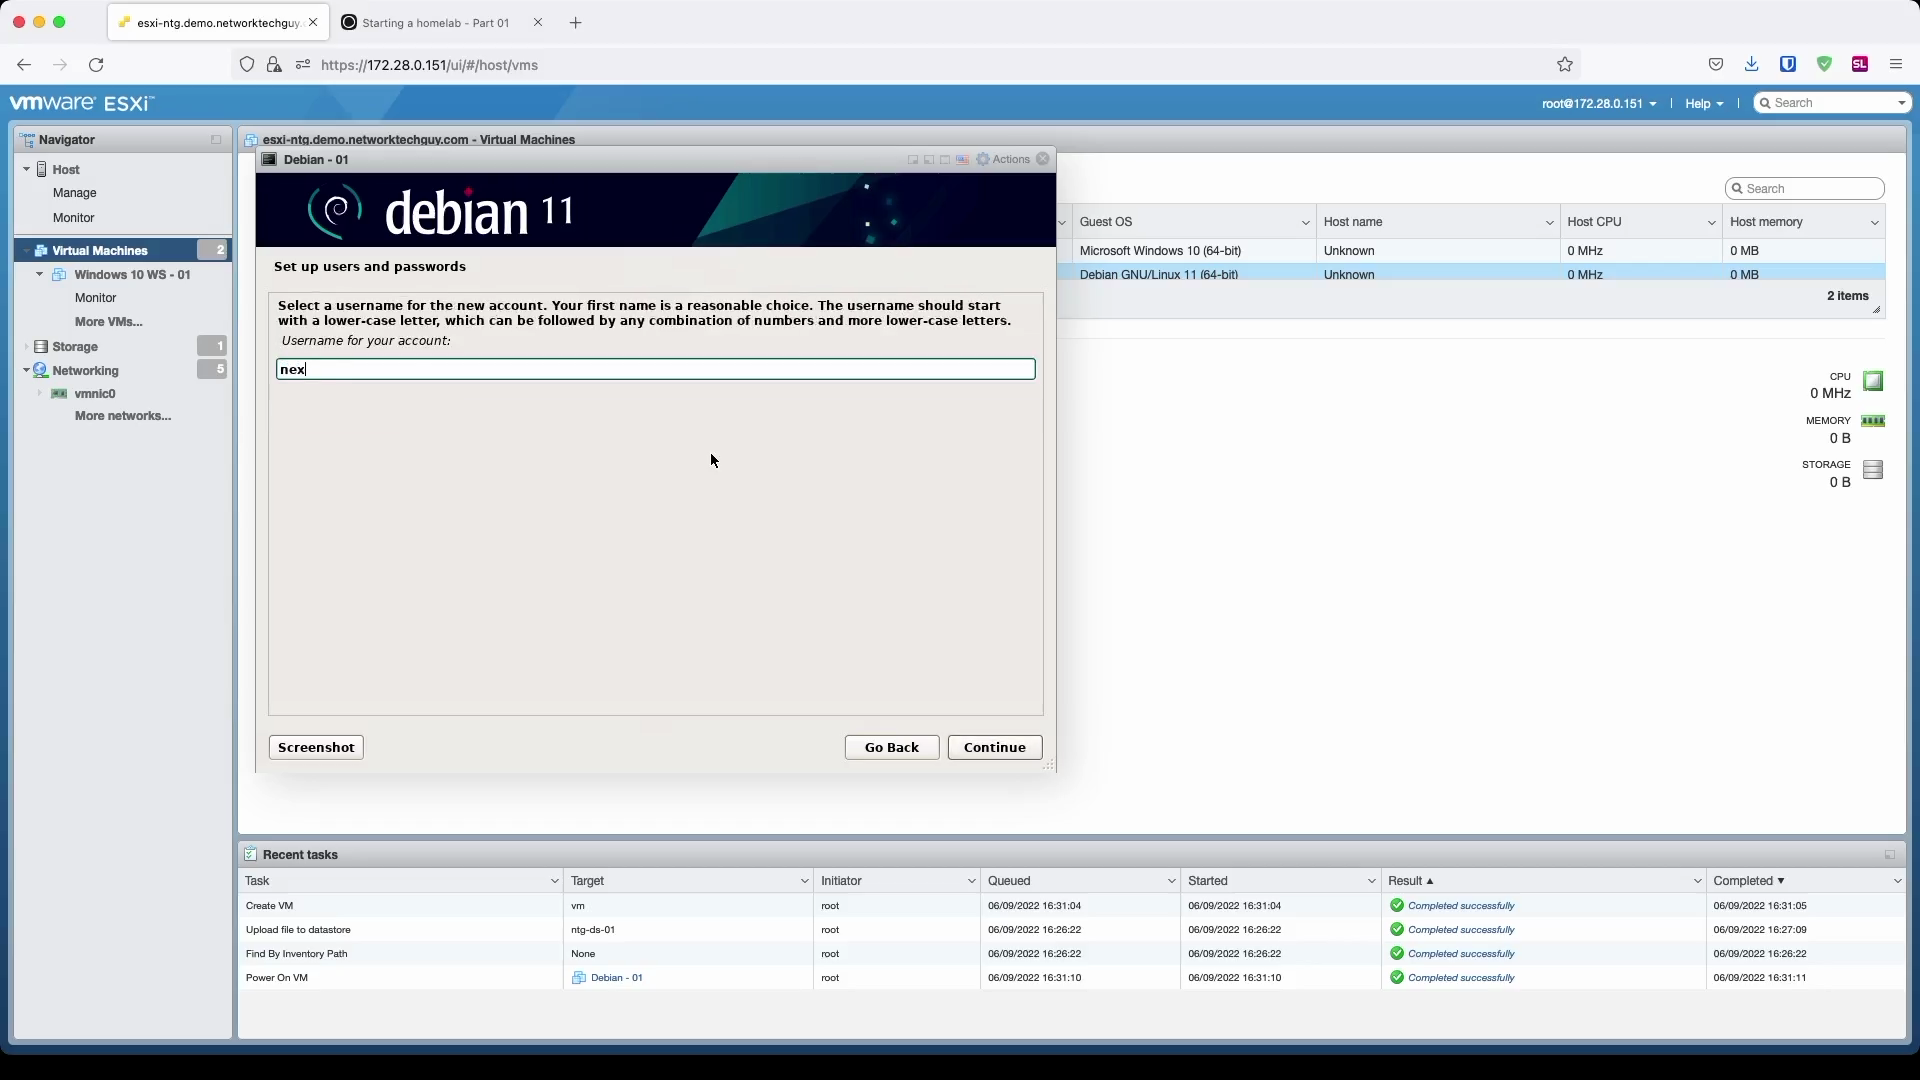Screen dimensions: 1920x1080
Task: Click the first console window resize icon
Action: click(913, 160)
